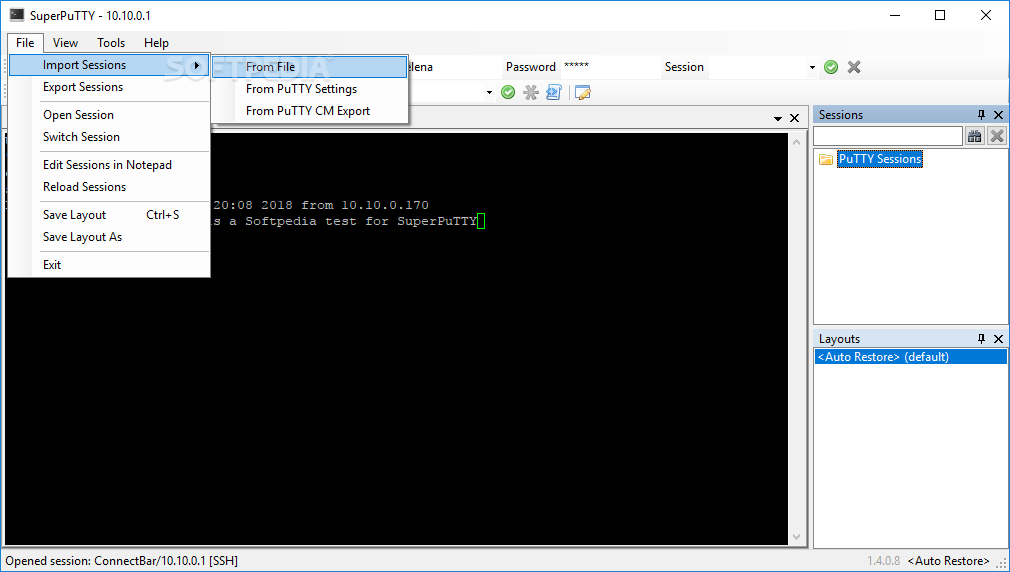
Task: Click the gray X icon in connection bar
Action: click(x=854, y=67)
